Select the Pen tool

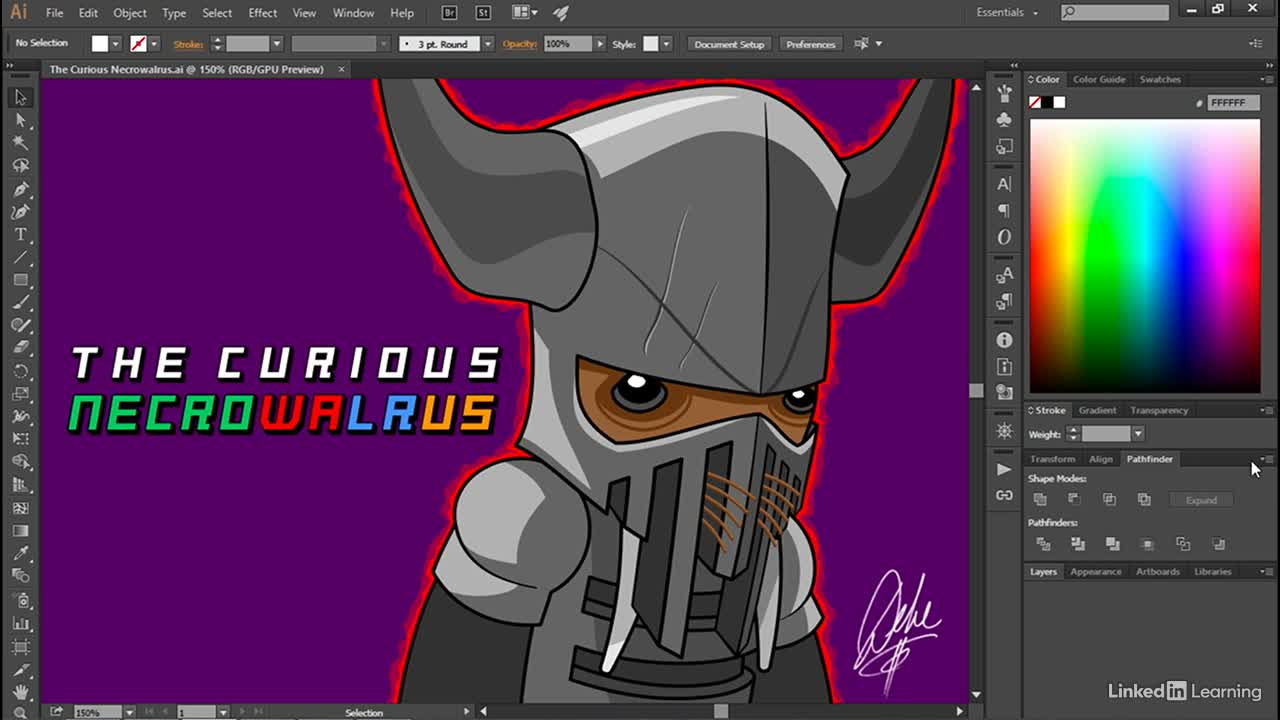20,189
